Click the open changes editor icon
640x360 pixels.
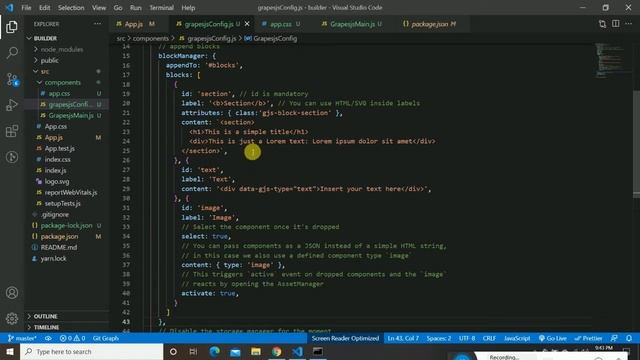(602, 24)
